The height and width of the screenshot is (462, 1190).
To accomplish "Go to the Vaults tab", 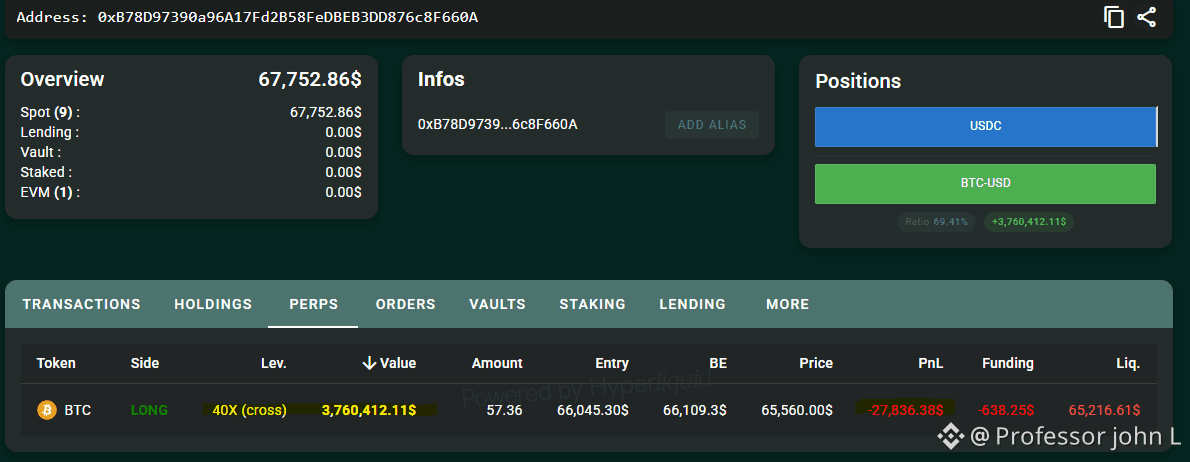I will tap(497, 304).
